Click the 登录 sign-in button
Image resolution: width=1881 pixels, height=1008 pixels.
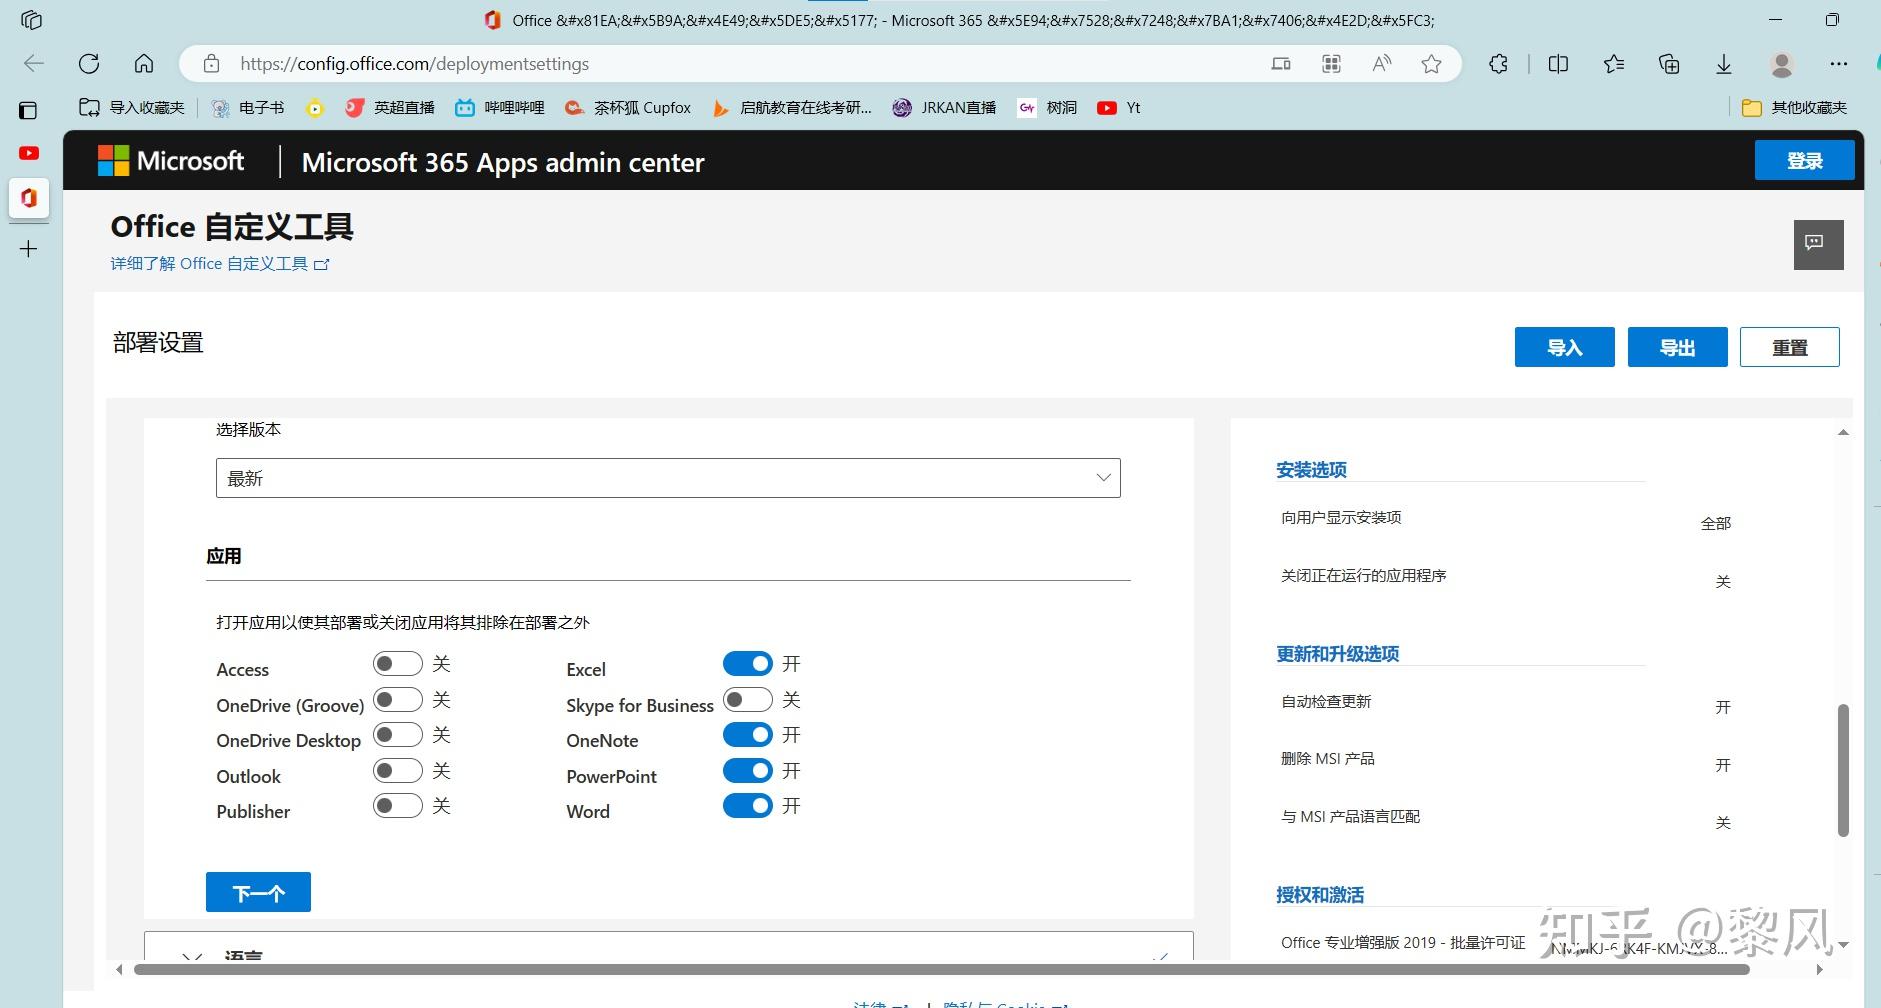1804,160
